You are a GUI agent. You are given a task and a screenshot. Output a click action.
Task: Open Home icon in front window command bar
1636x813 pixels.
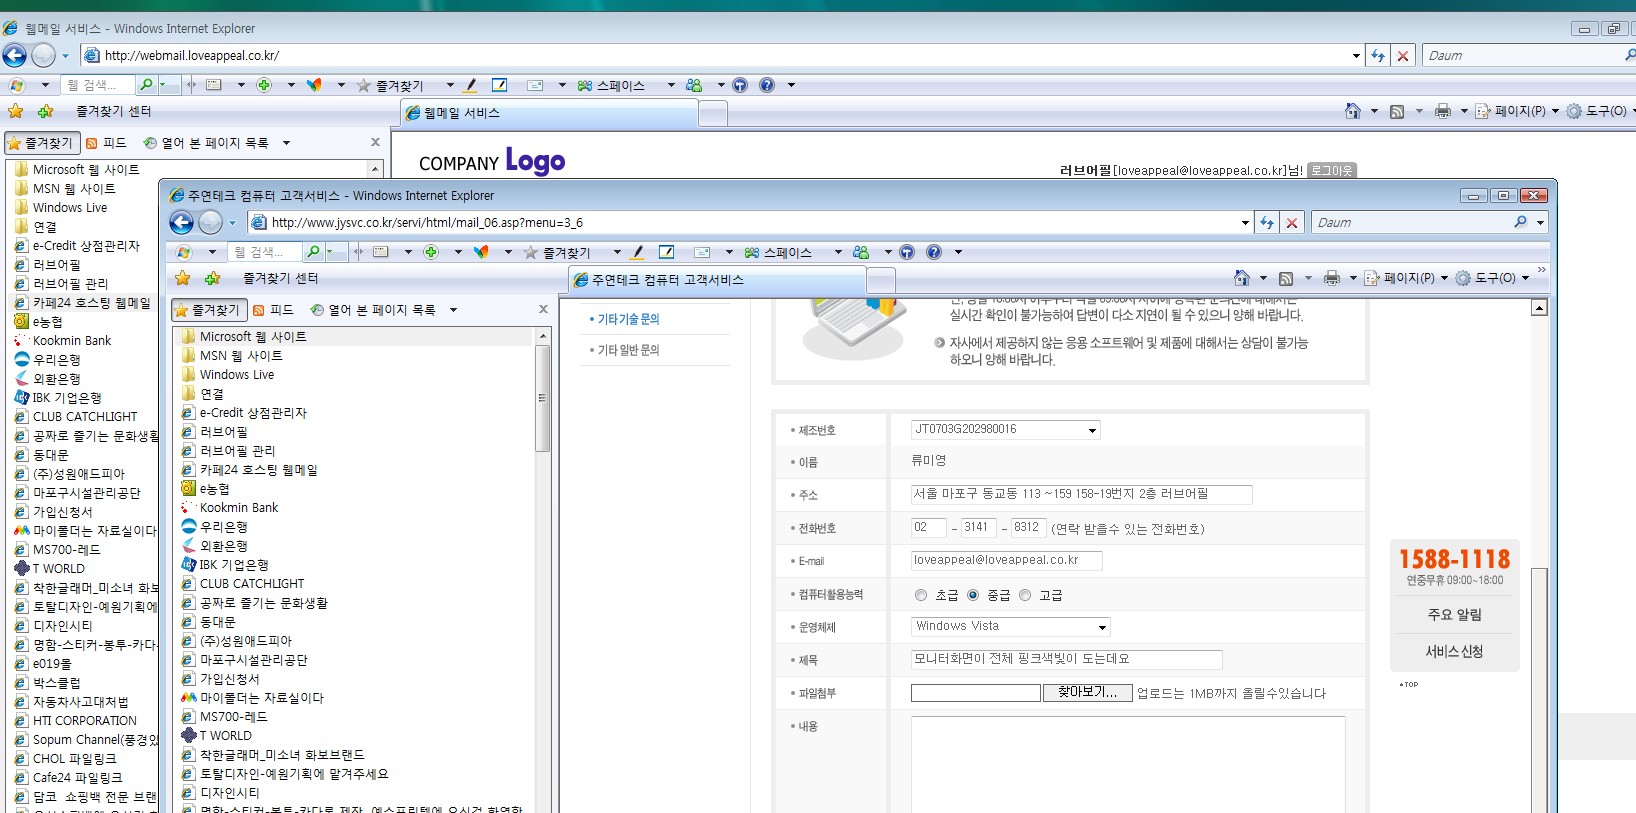coord(1241,278)
